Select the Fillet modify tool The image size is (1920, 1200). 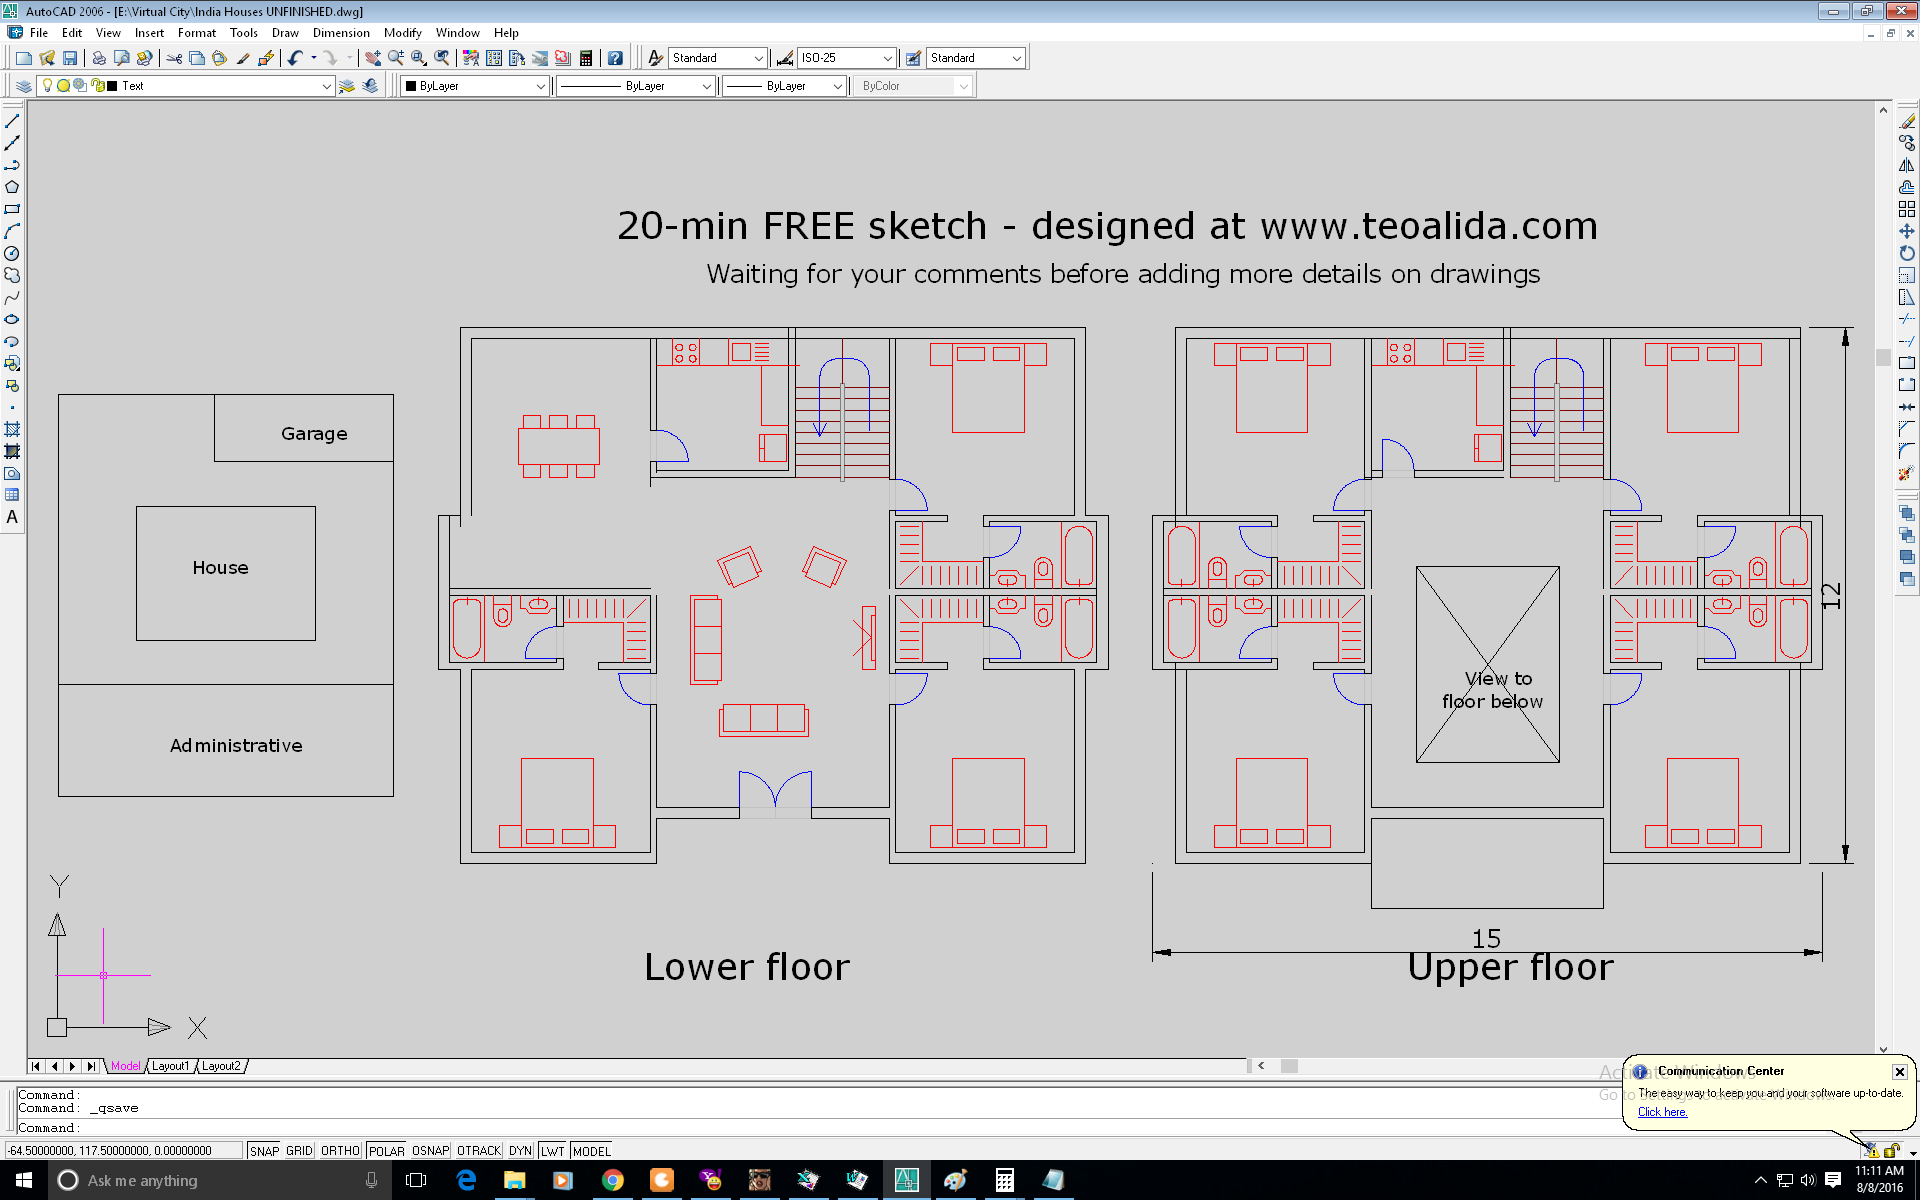[1907, 451]
